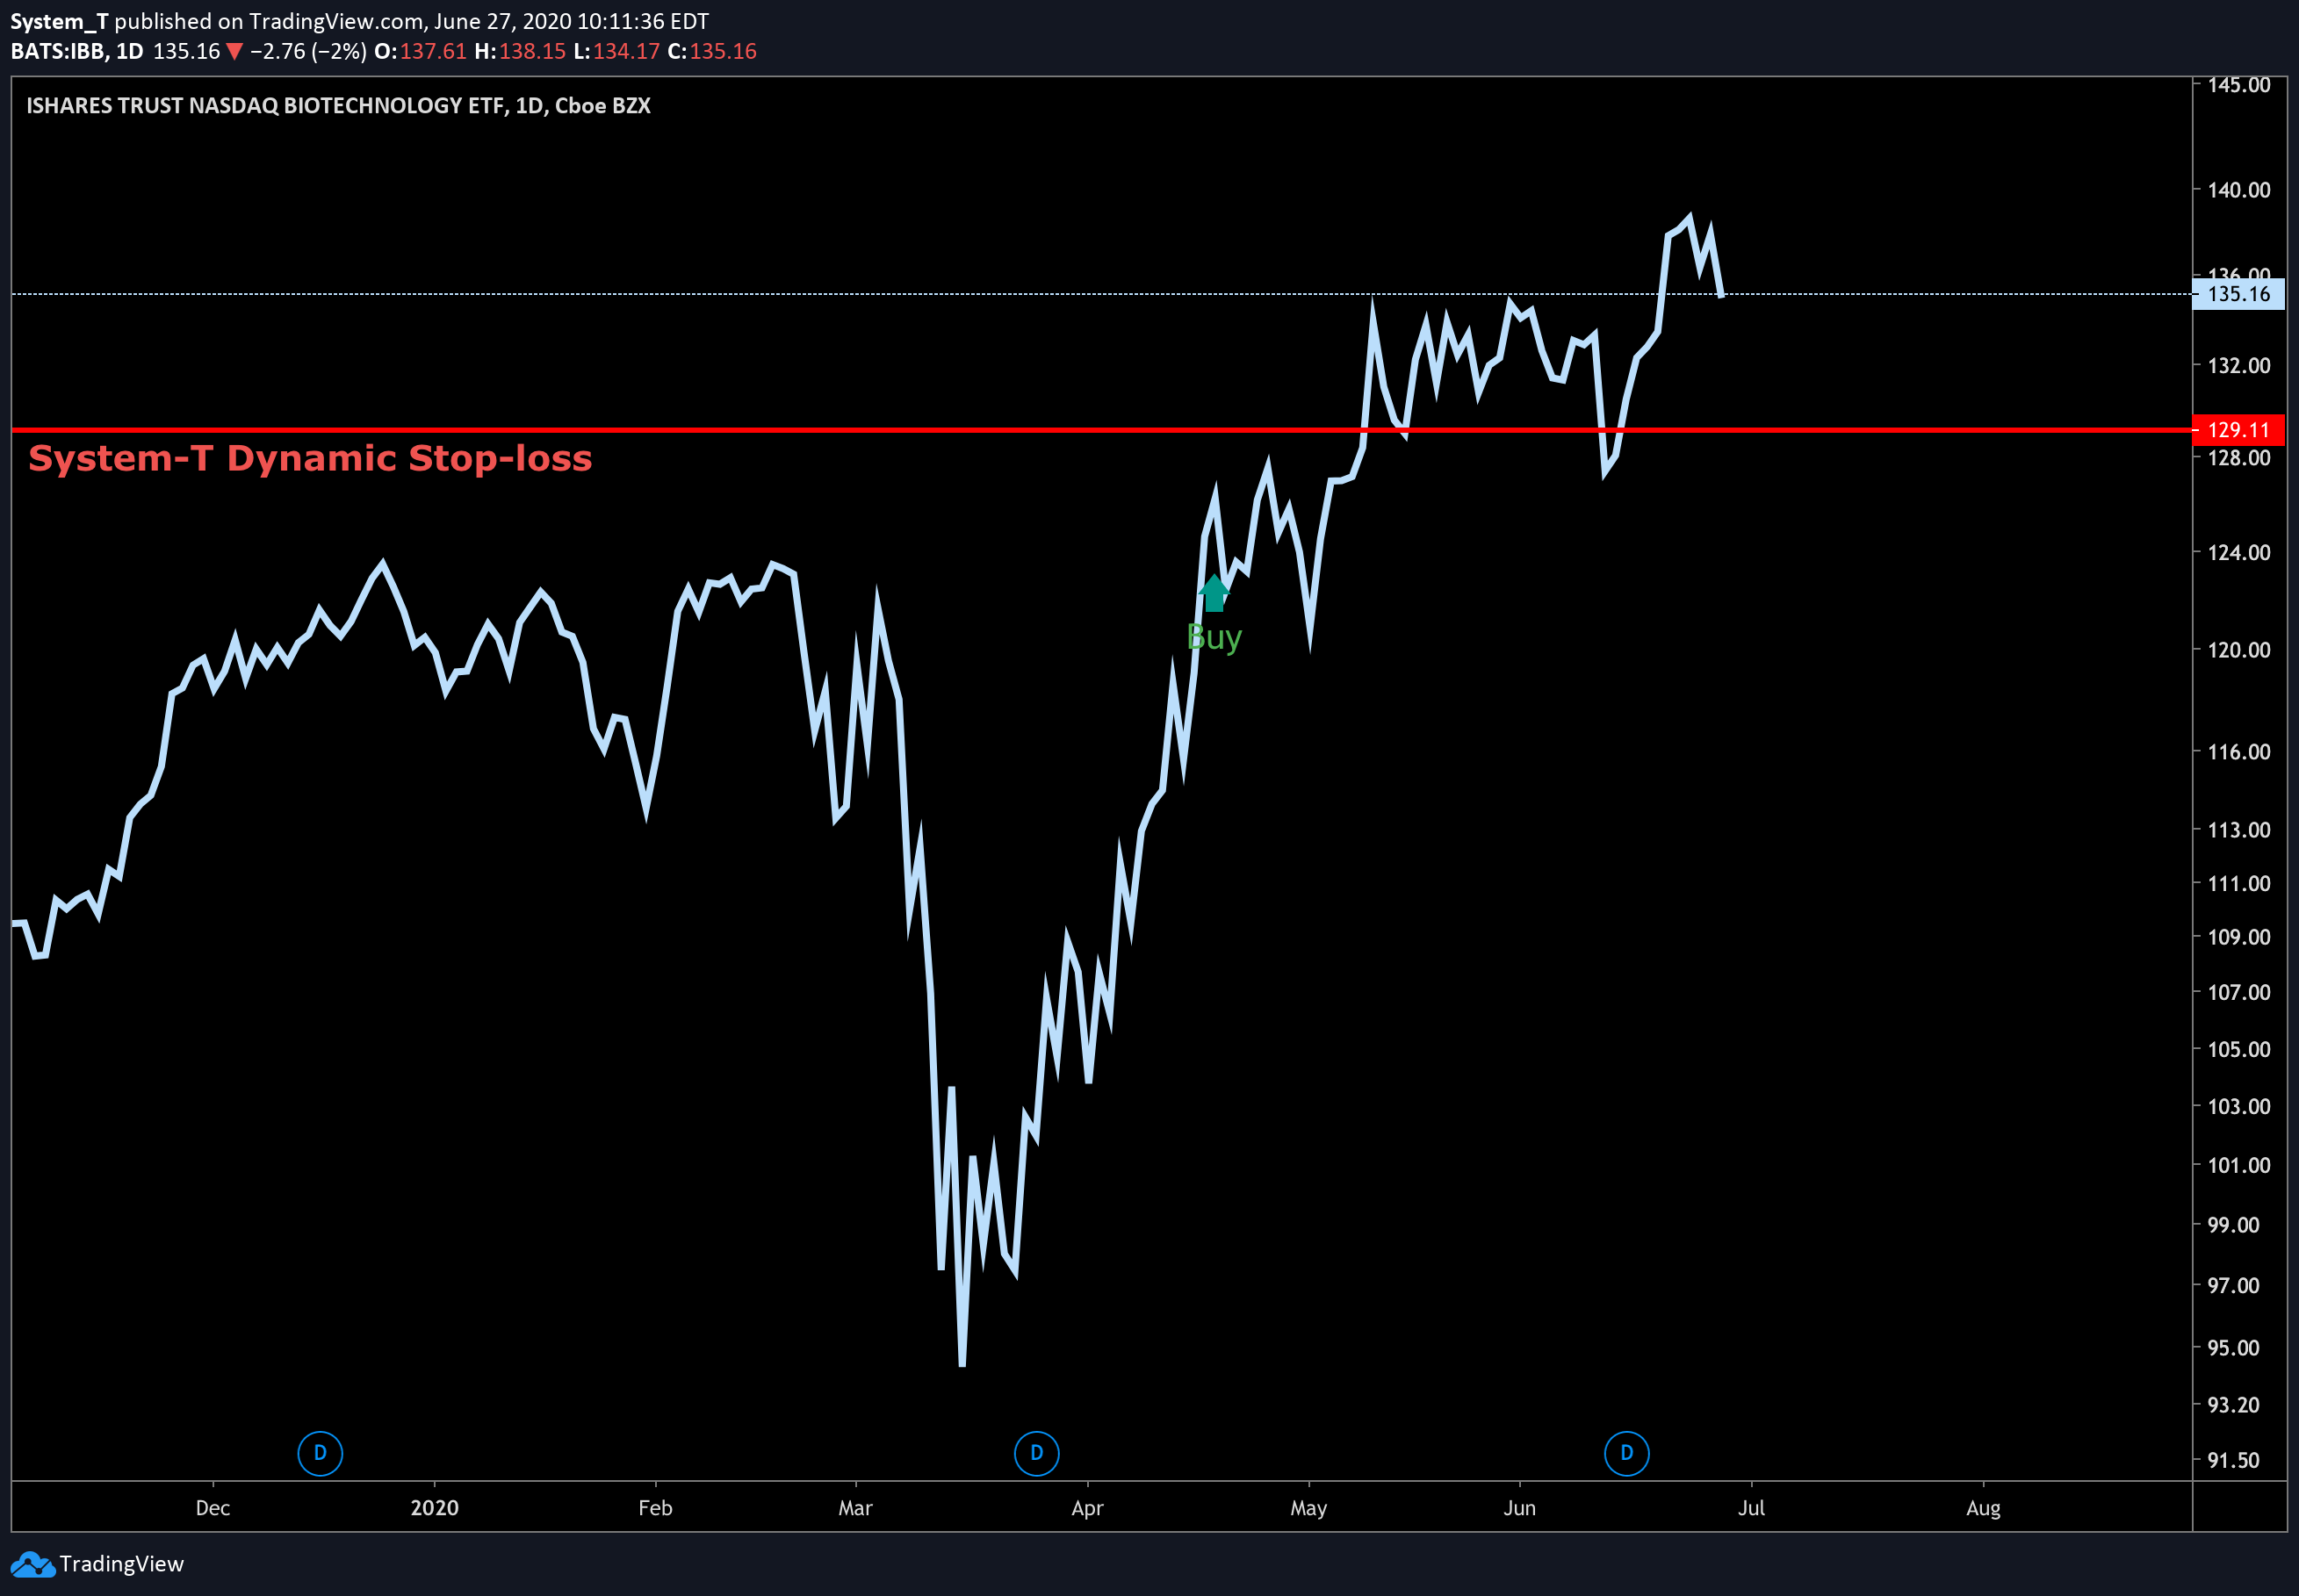This screenshot has width=2299, height=1596.
Task: Click the close value 135.16 in header
Action: click(x=723, y=51)
